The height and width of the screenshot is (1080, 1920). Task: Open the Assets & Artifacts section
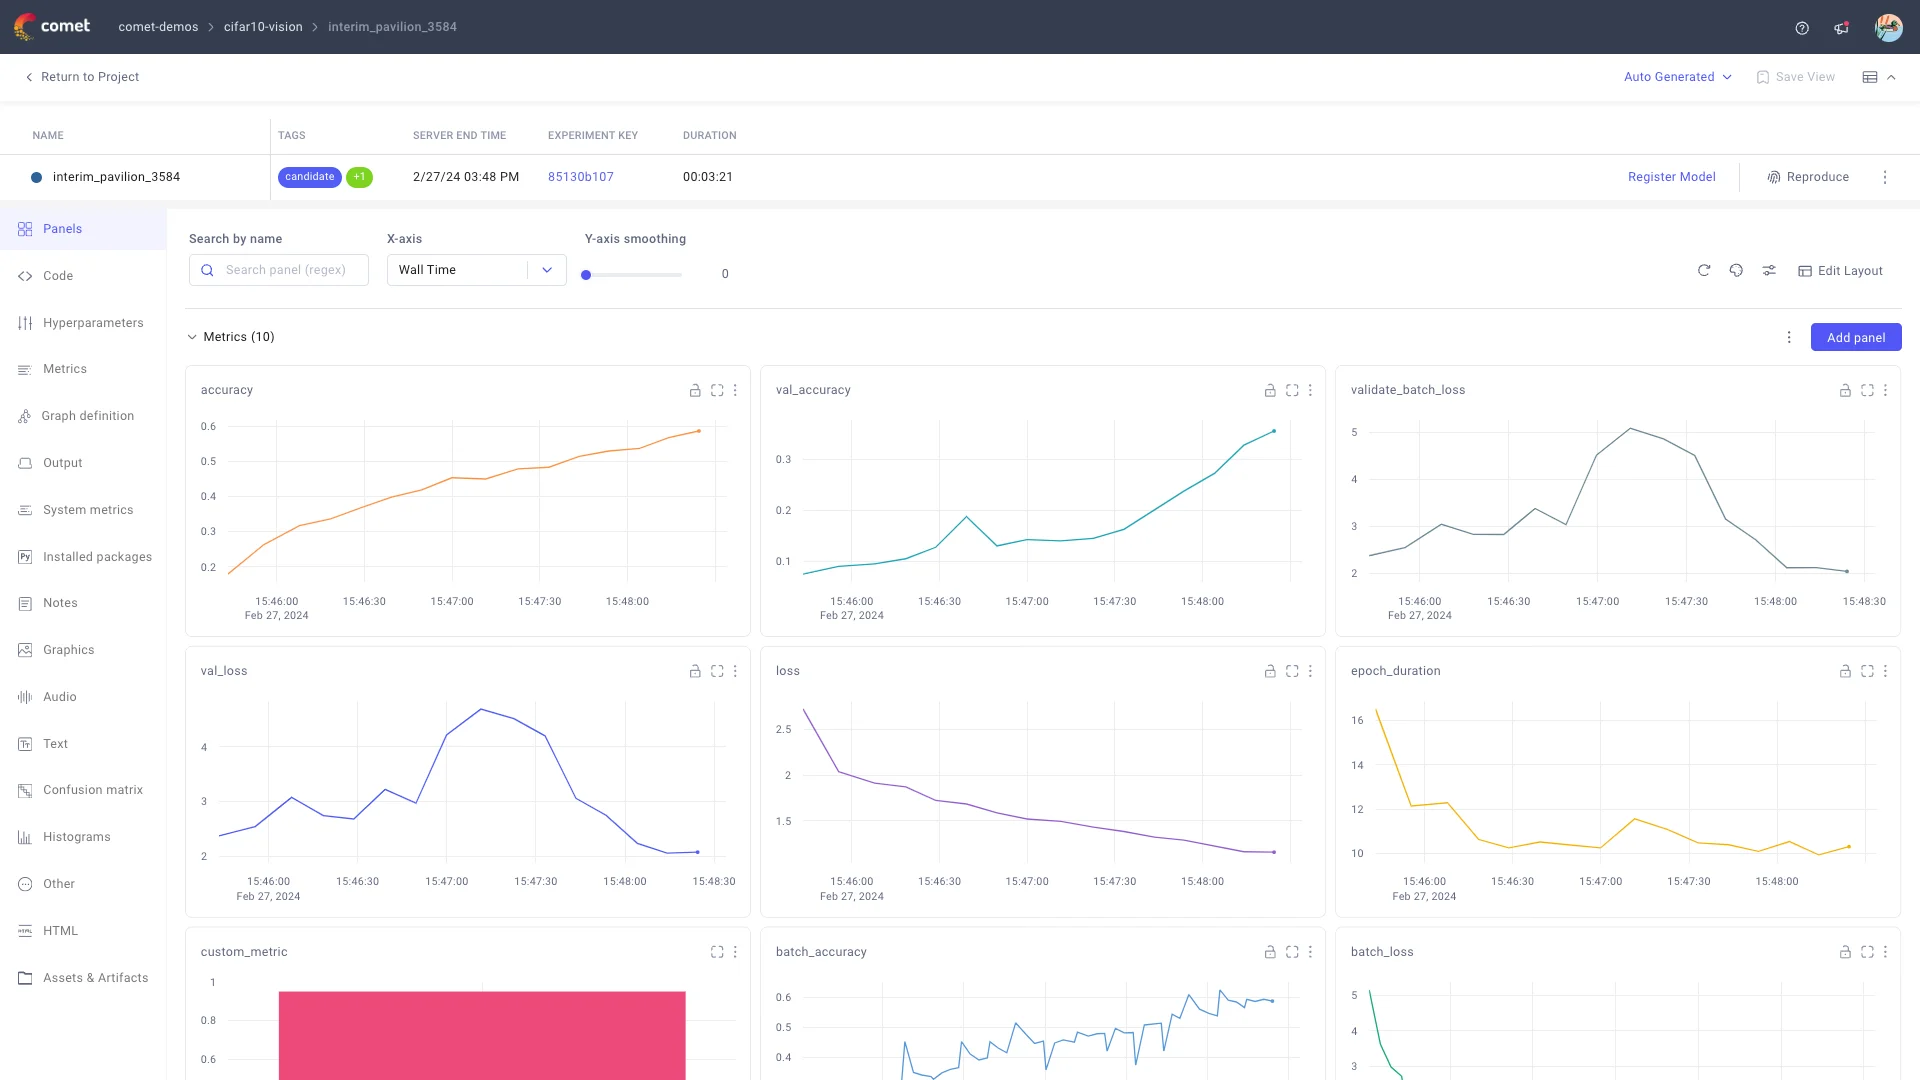95,978
